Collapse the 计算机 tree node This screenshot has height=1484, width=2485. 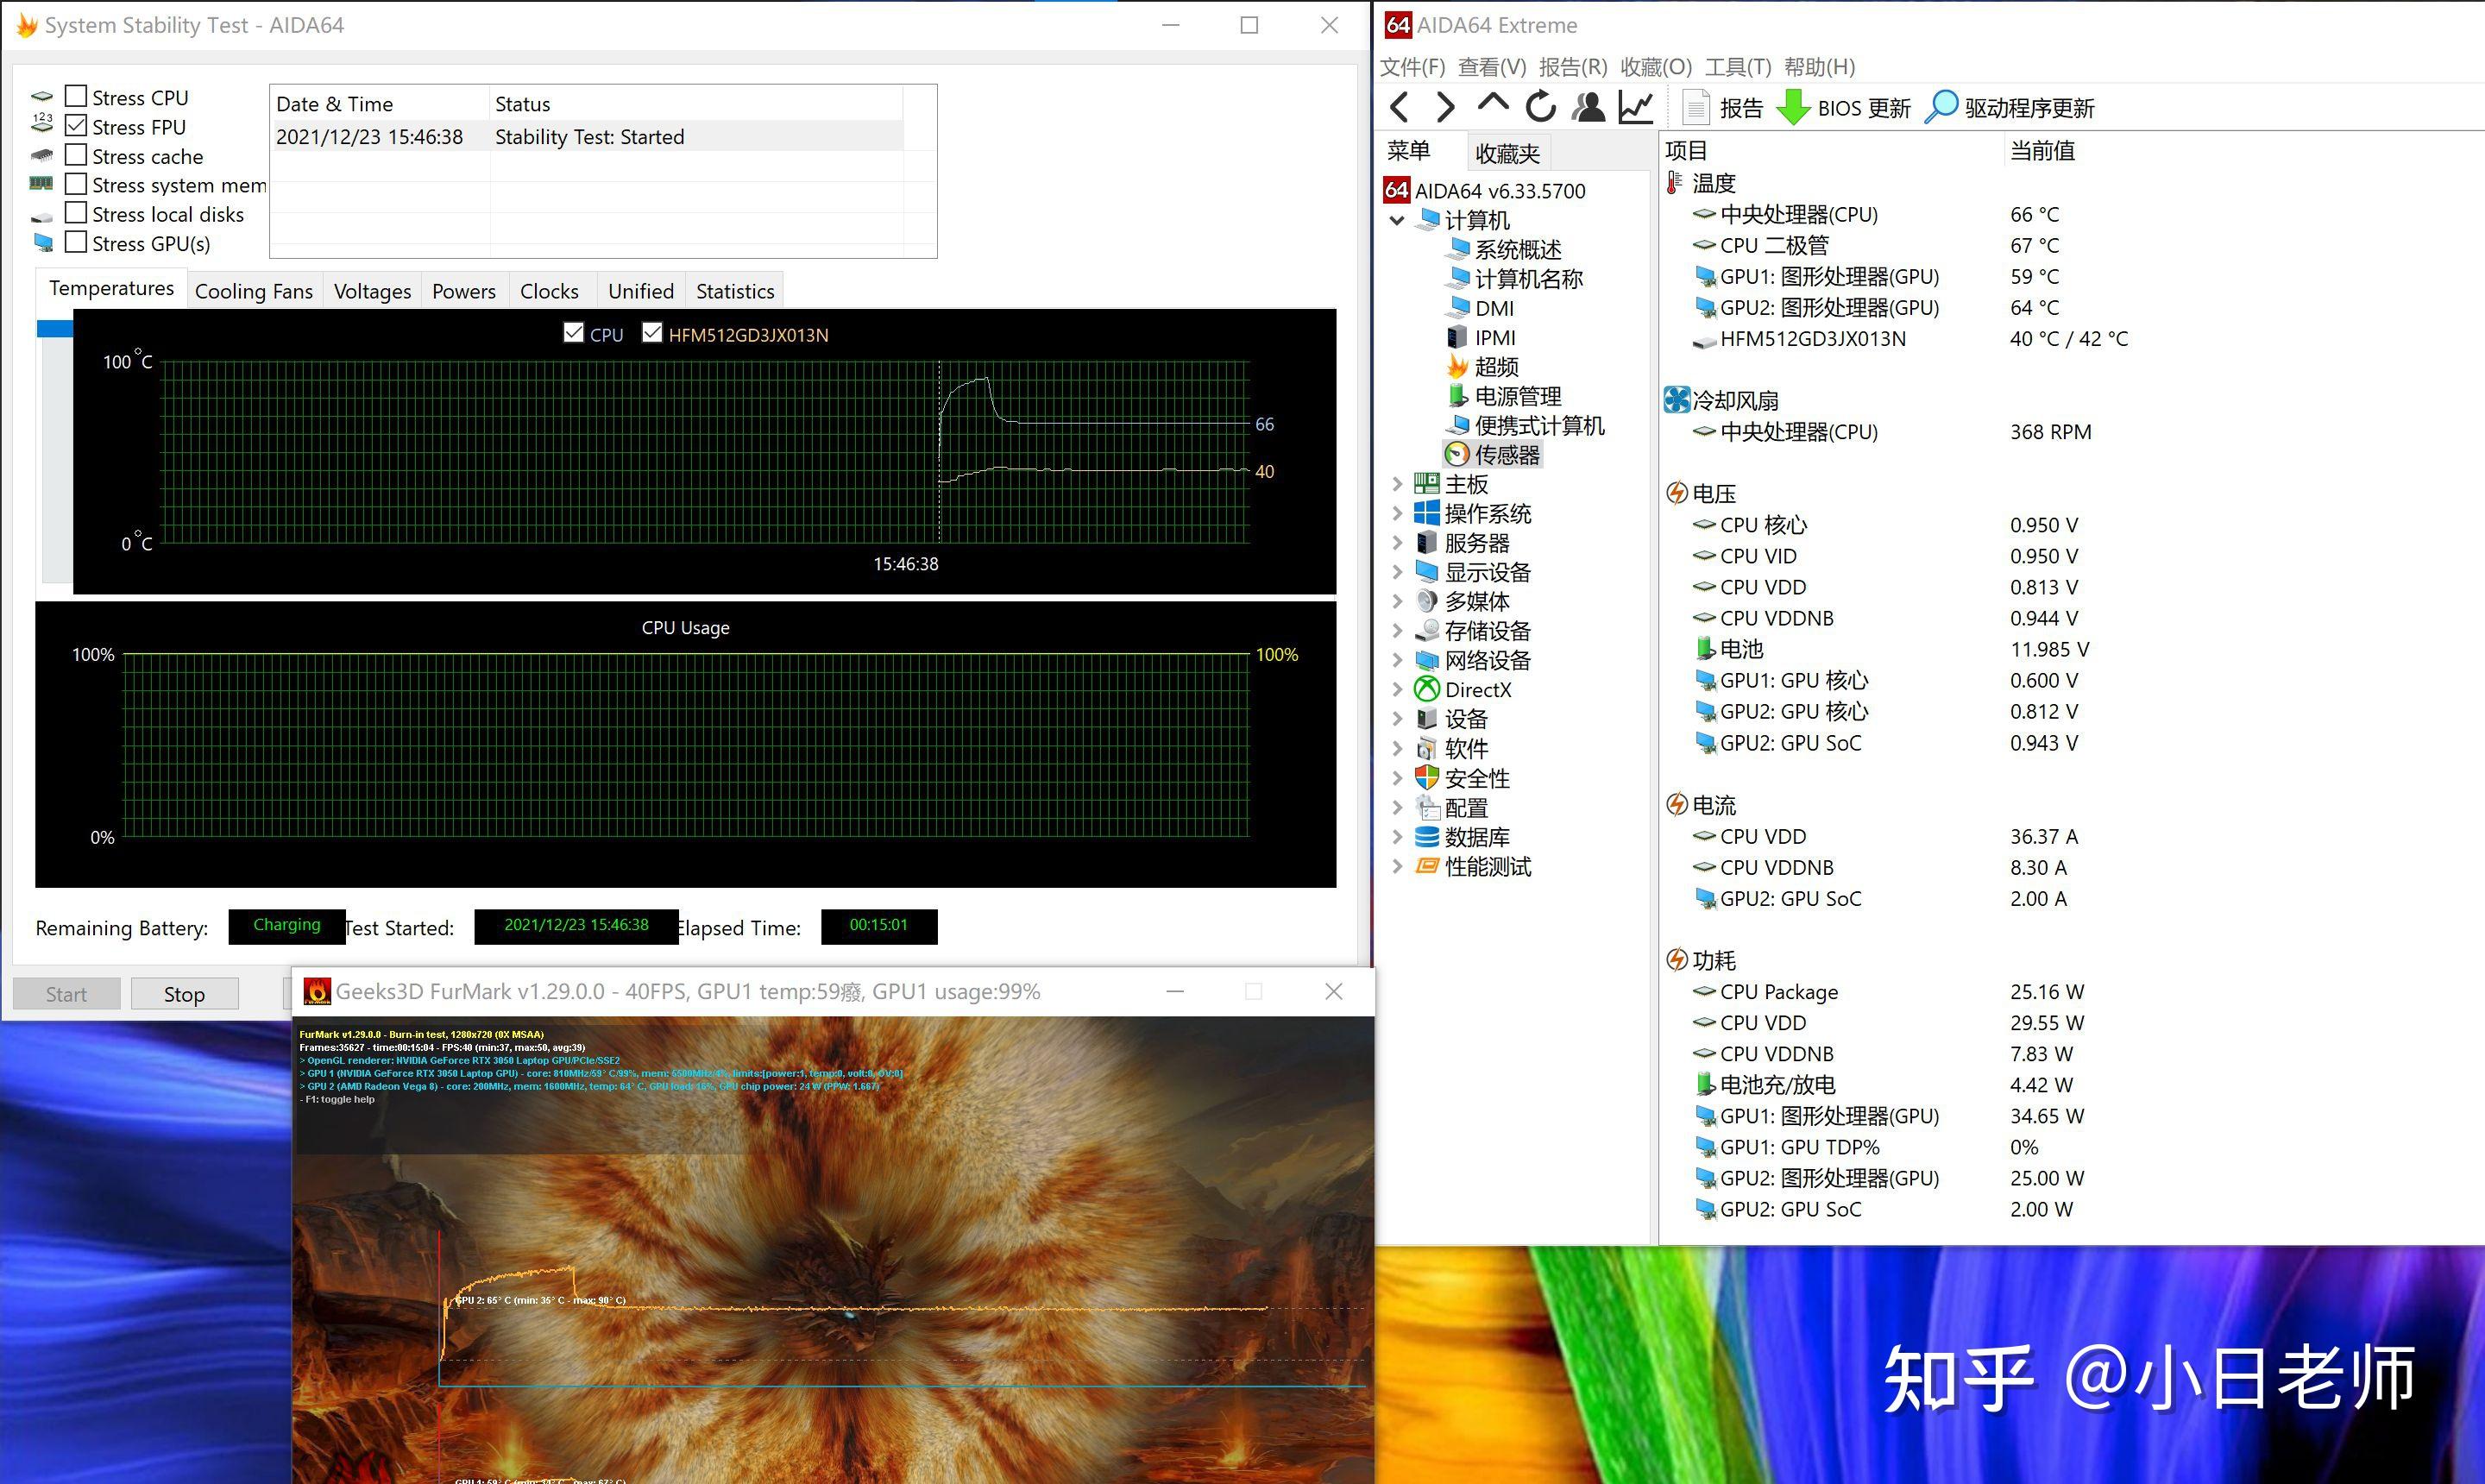[x=1397, y=220]
